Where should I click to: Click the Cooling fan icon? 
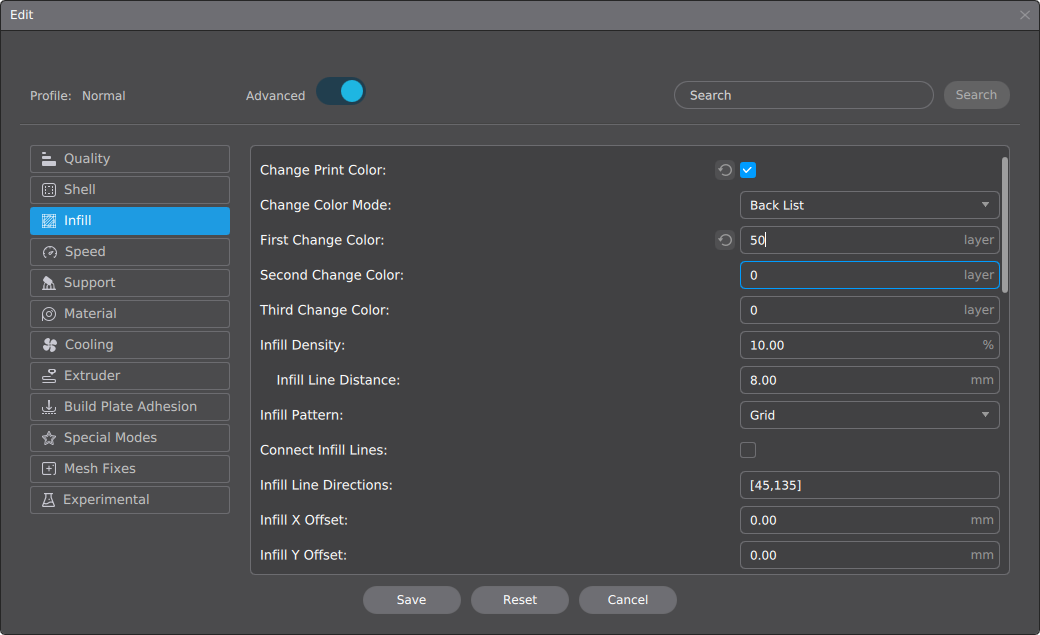(x=48, y=345)
